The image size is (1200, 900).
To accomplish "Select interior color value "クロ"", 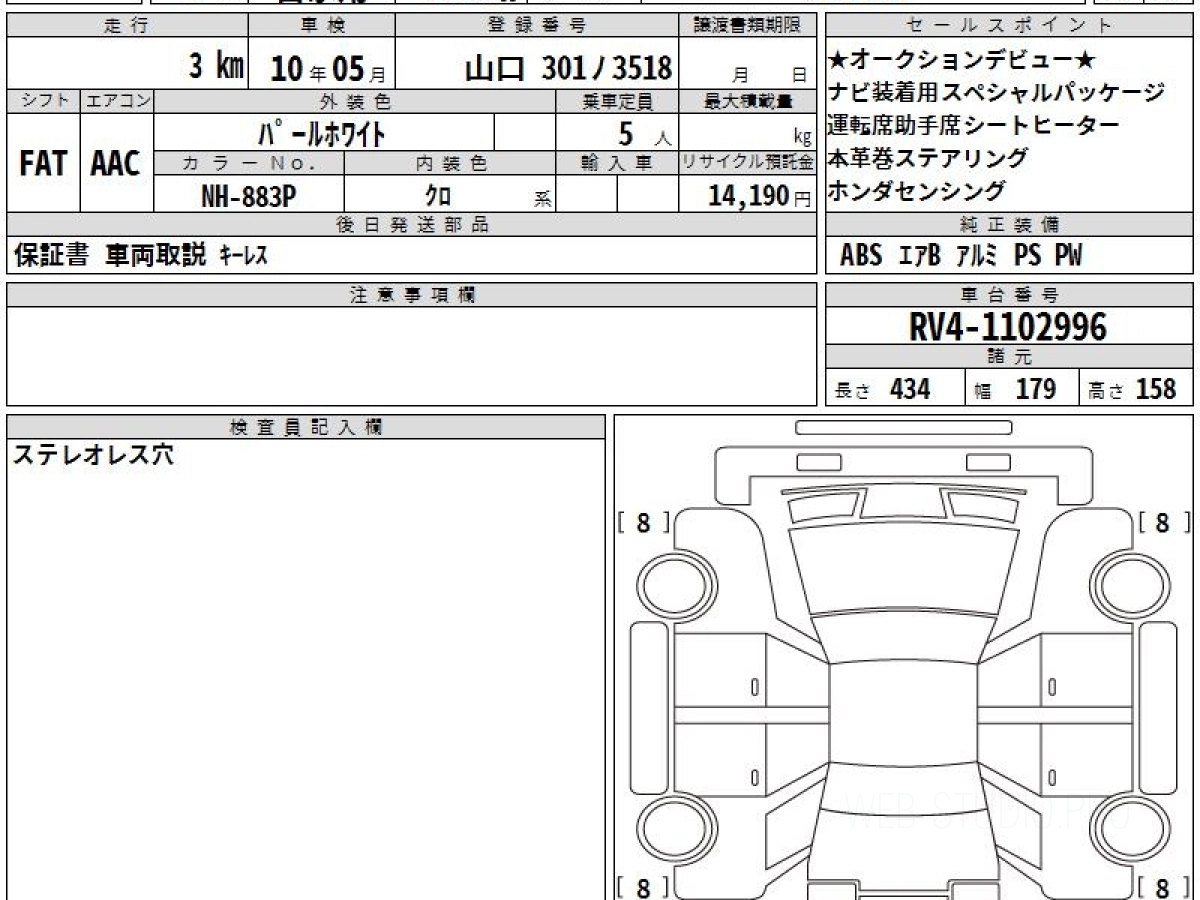I will coord(438,195).
